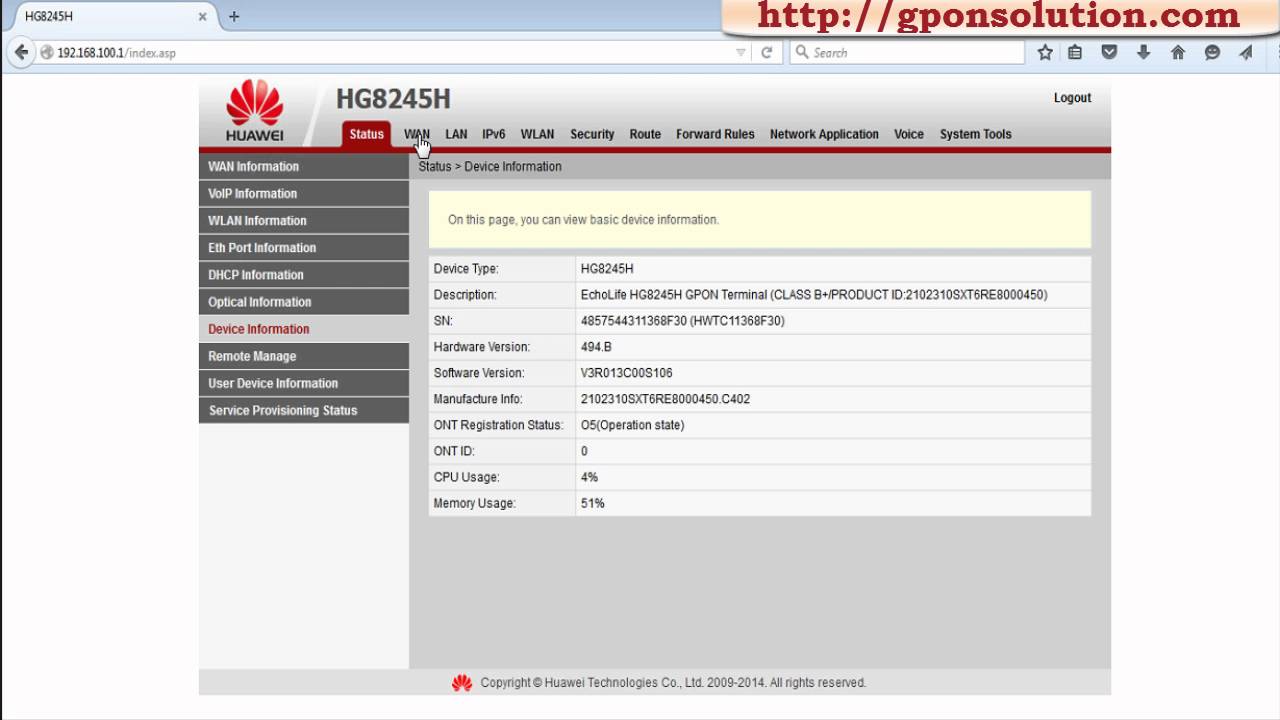Click the Memory Usage 51% value
The height and width of the screenshot is (720, 1280).
tap(592, 503)
